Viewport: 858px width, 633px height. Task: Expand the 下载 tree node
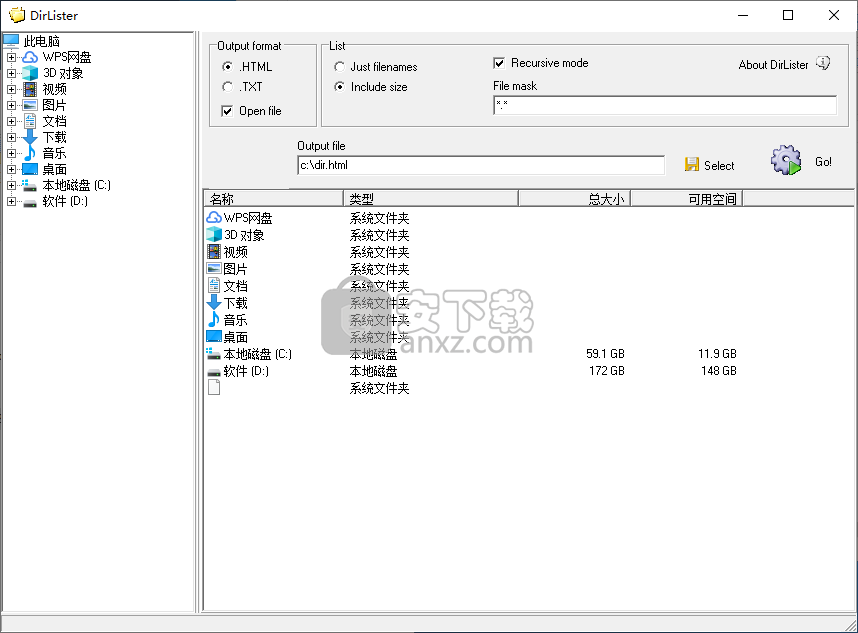coord(11,137)
